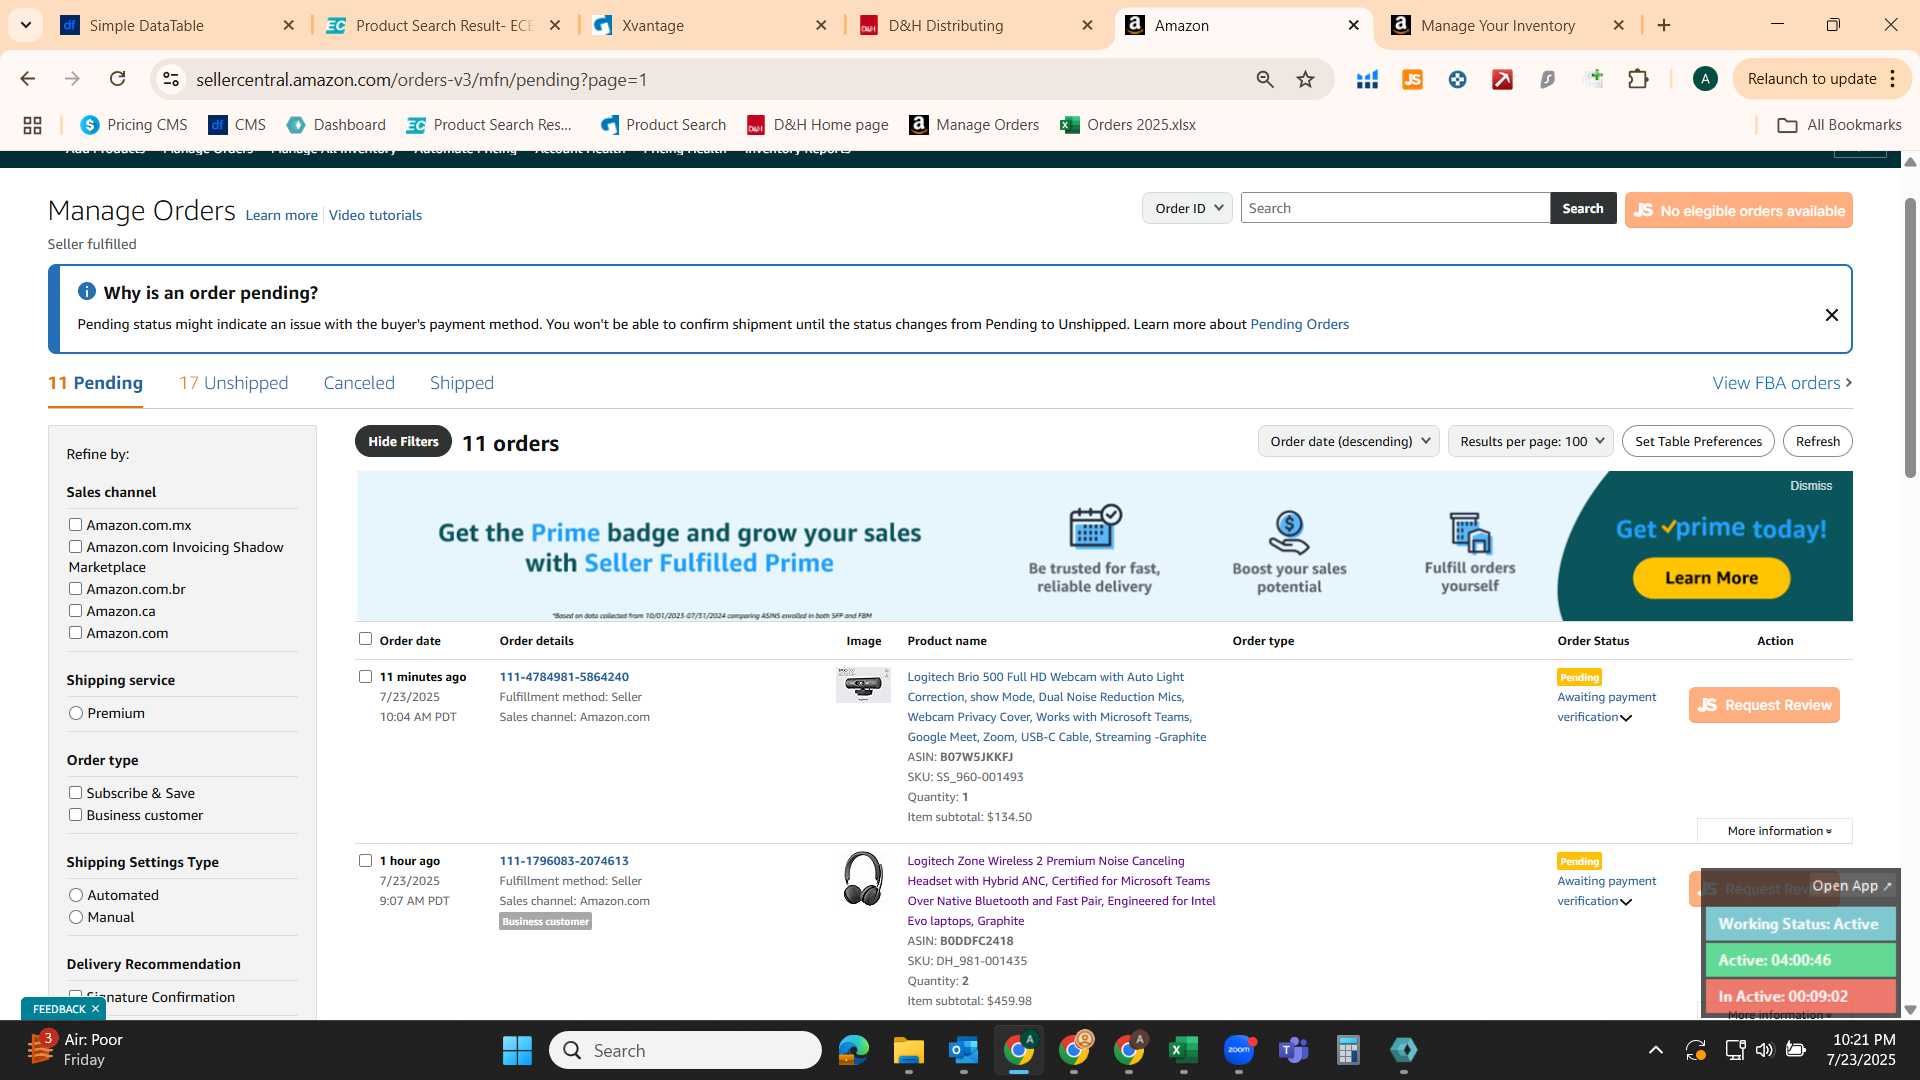Close the pending order info banner

tap(1831, 315)
